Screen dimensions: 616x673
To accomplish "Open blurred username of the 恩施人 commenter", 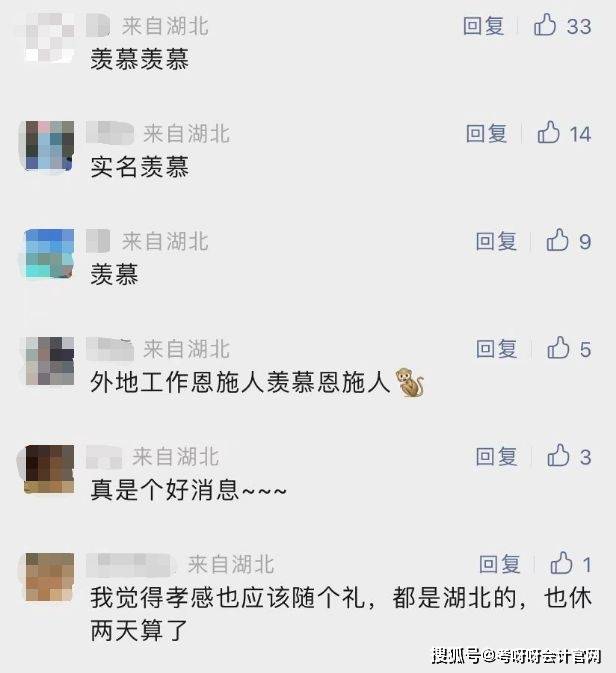I will coord(110,349).
